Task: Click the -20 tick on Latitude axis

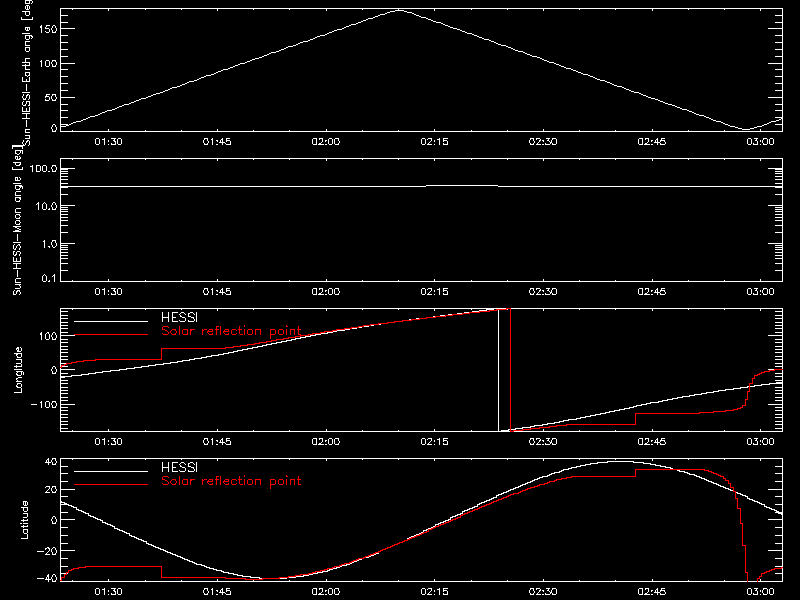Action: click(47, 551)
